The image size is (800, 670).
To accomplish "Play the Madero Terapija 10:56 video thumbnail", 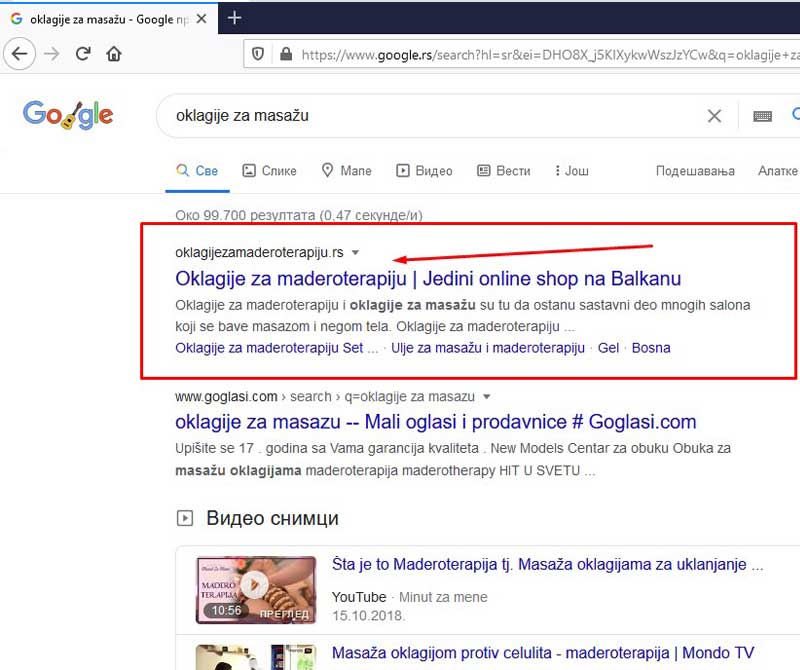I will pos(256,589).
